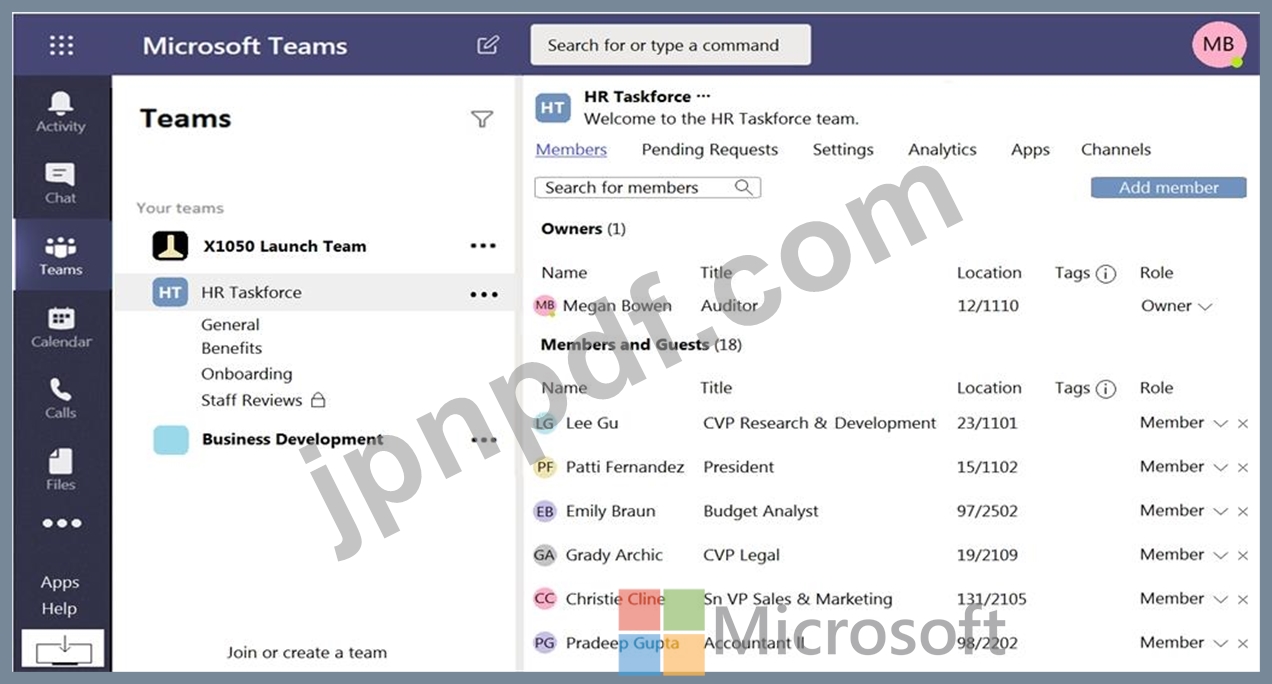Remove Pradeep Gupta from the team
Screen dimensions: 1272x684
pyautogui.click(x=1243, y=644)
